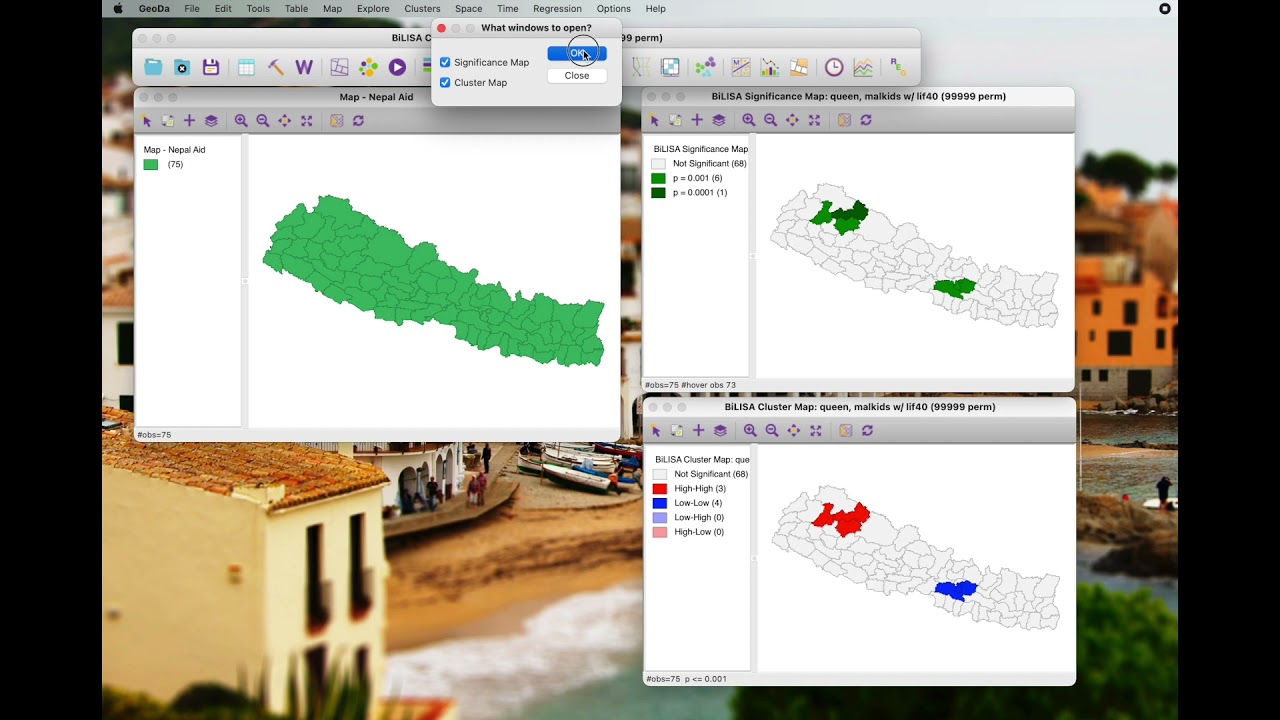Image resolution: width=1280 pixels, height=720 pixels.
Task: Open the cluster map icon in main toolbar
Action: point(799,67)
